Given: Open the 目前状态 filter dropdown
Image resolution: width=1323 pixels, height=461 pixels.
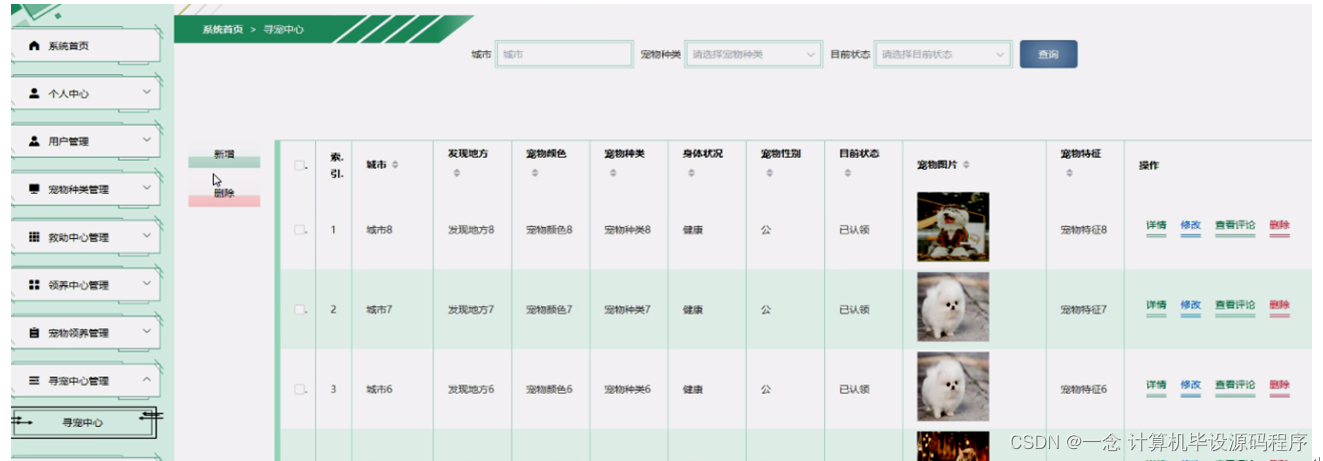Looking at the screenshot, I should tap(943, 55).
